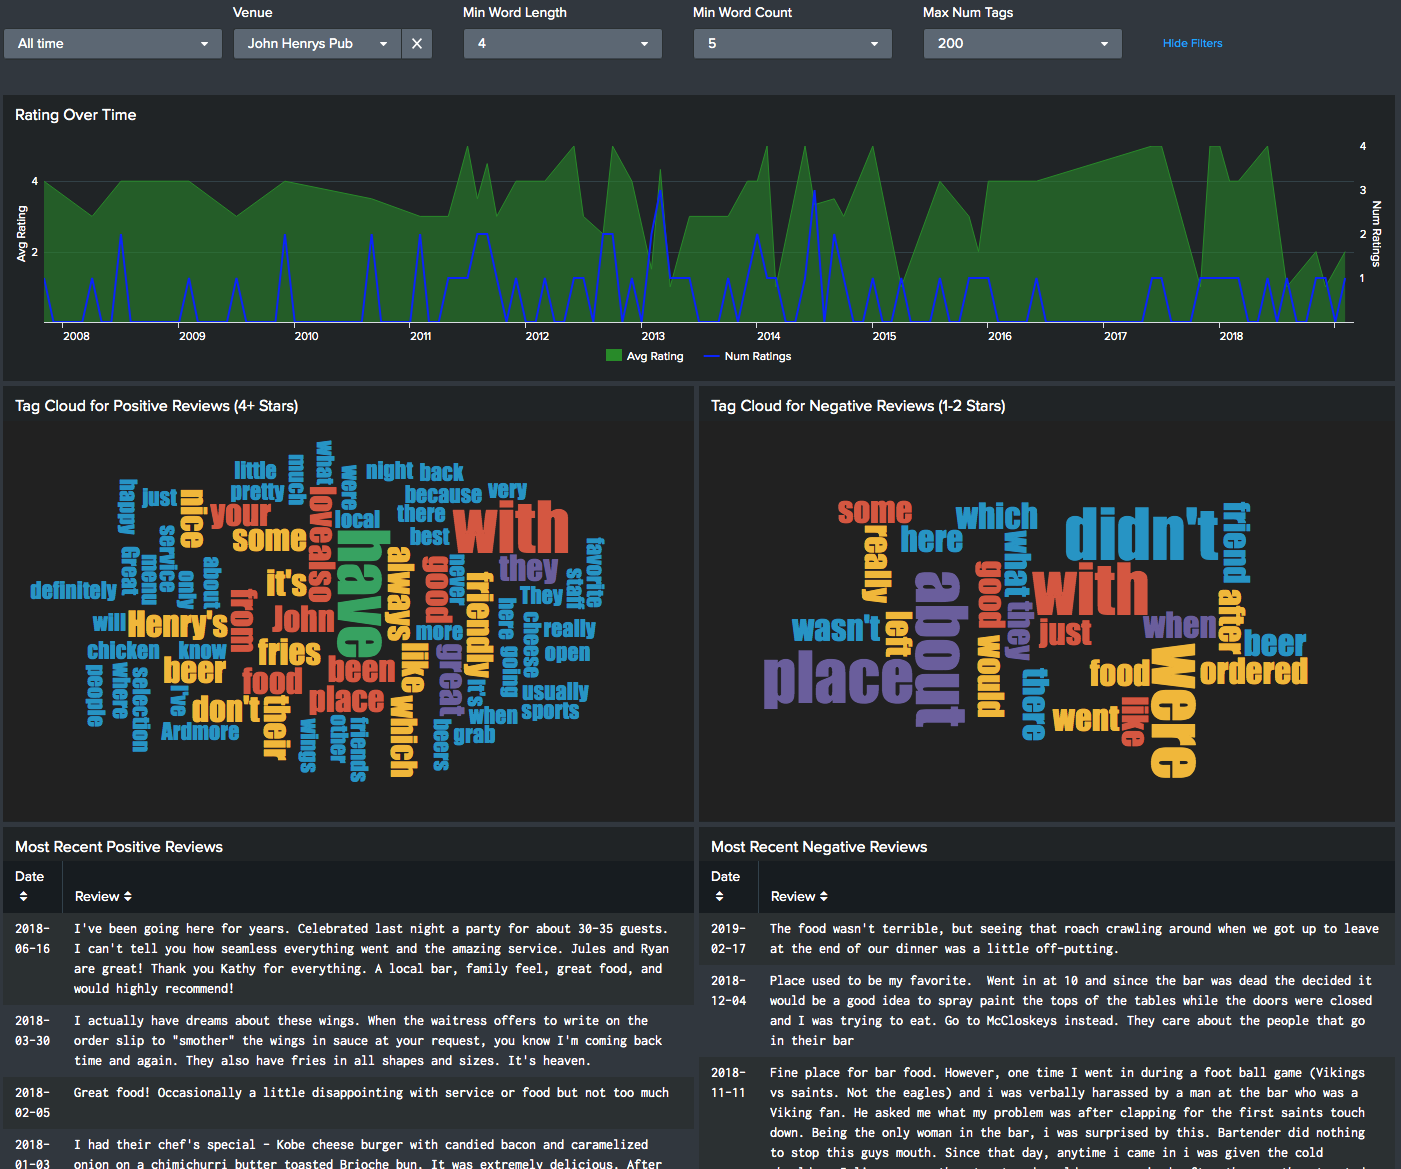Open the John Henrys Pub venue dropdown
This screenshot has height=1169, width=1401.
coord(317,44)
